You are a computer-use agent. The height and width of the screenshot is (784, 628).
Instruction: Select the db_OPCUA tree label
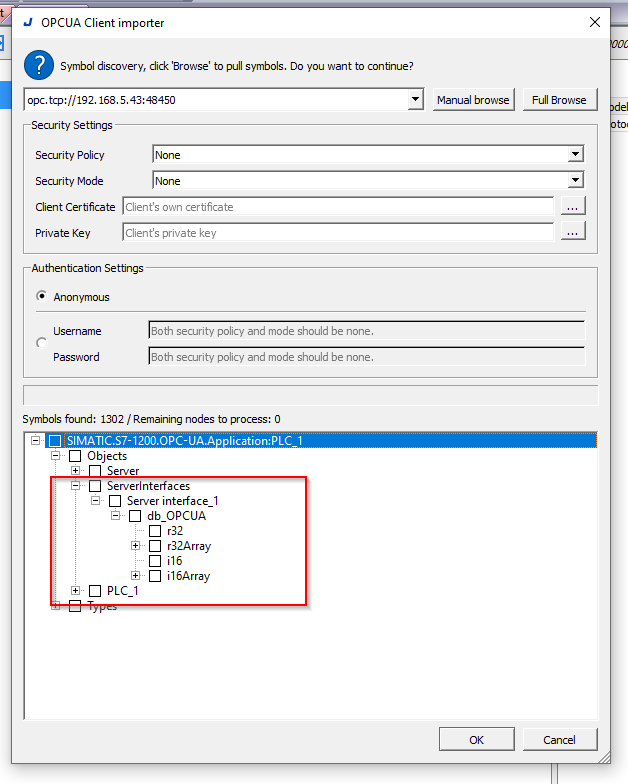point(176,516)
